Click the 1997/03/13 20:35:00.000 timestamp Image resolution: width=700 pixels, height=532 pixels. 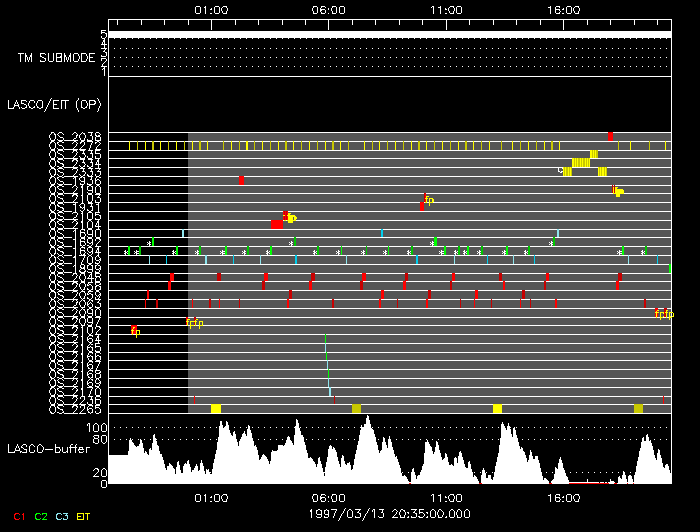click(x=389, y=514)
